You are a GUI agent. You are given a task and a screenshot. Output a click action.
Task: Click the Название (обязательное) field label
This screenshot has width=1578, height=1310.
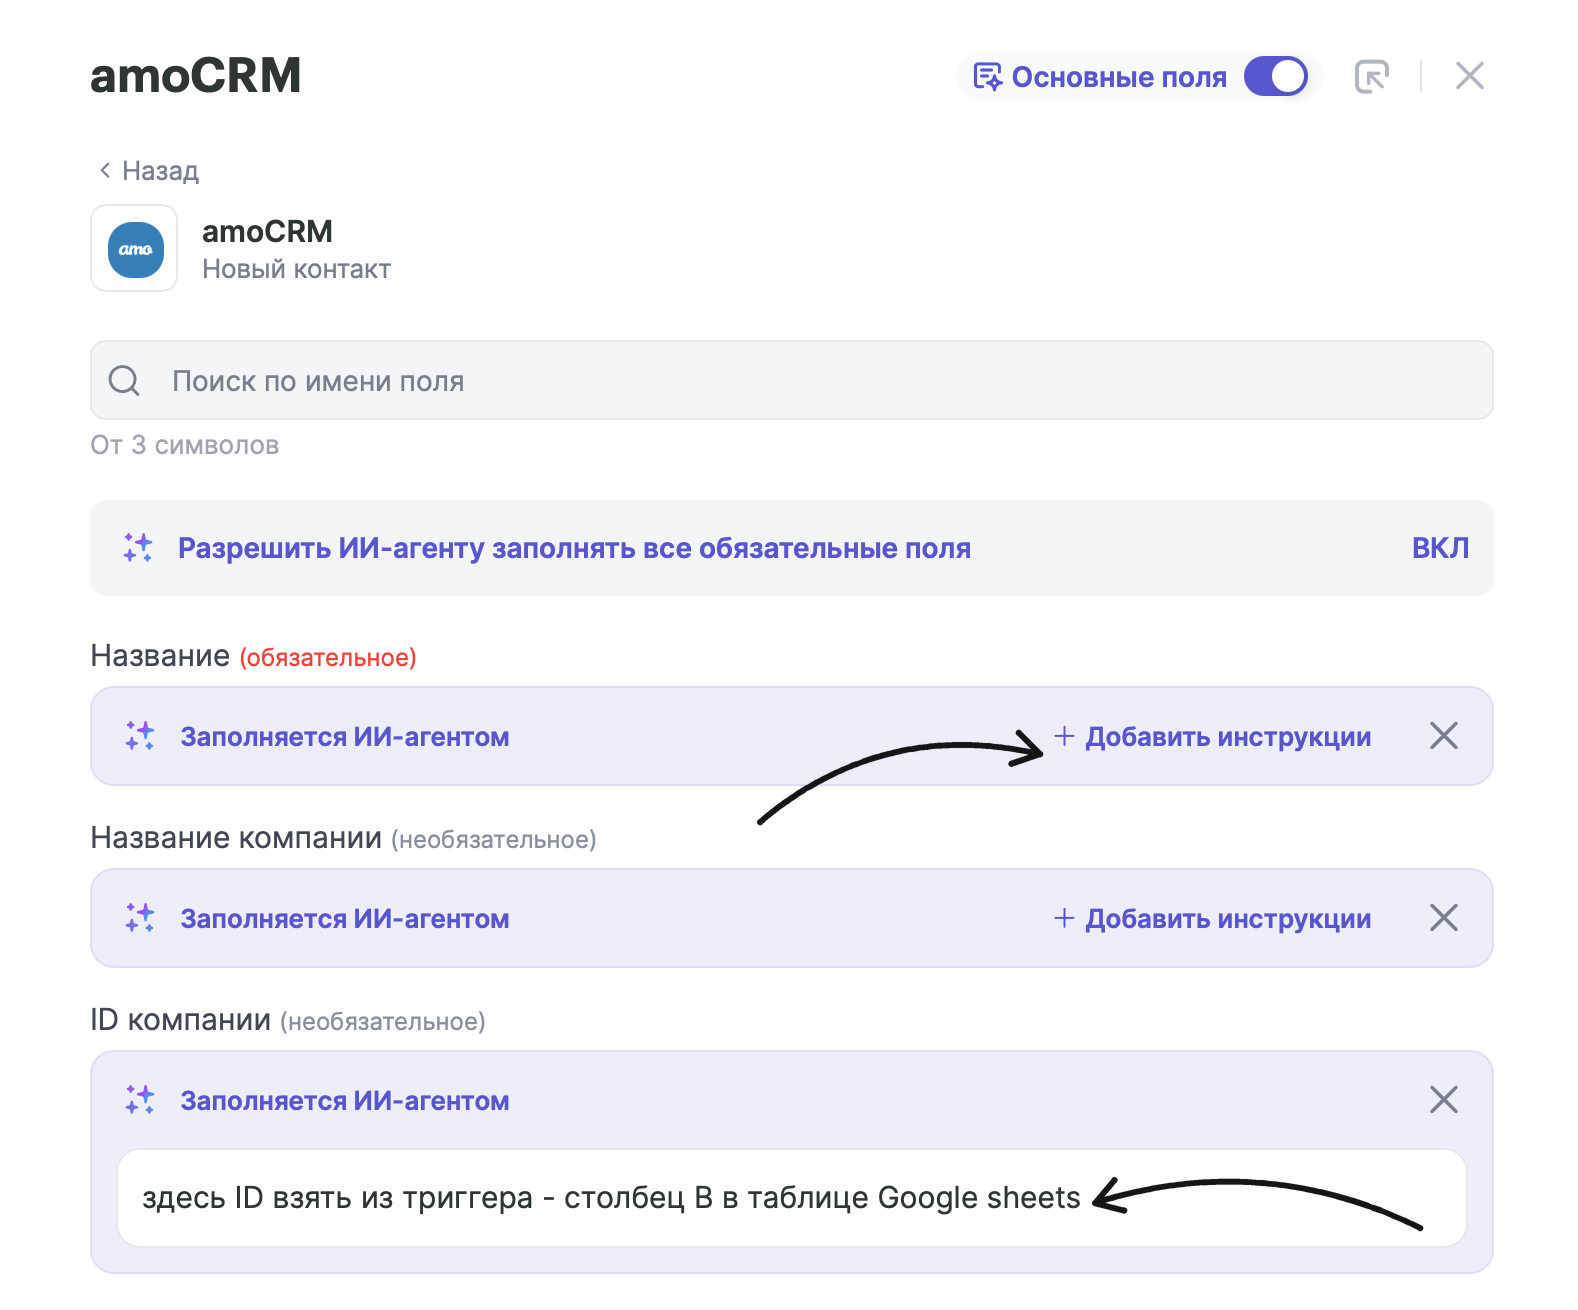pos(254,656)
